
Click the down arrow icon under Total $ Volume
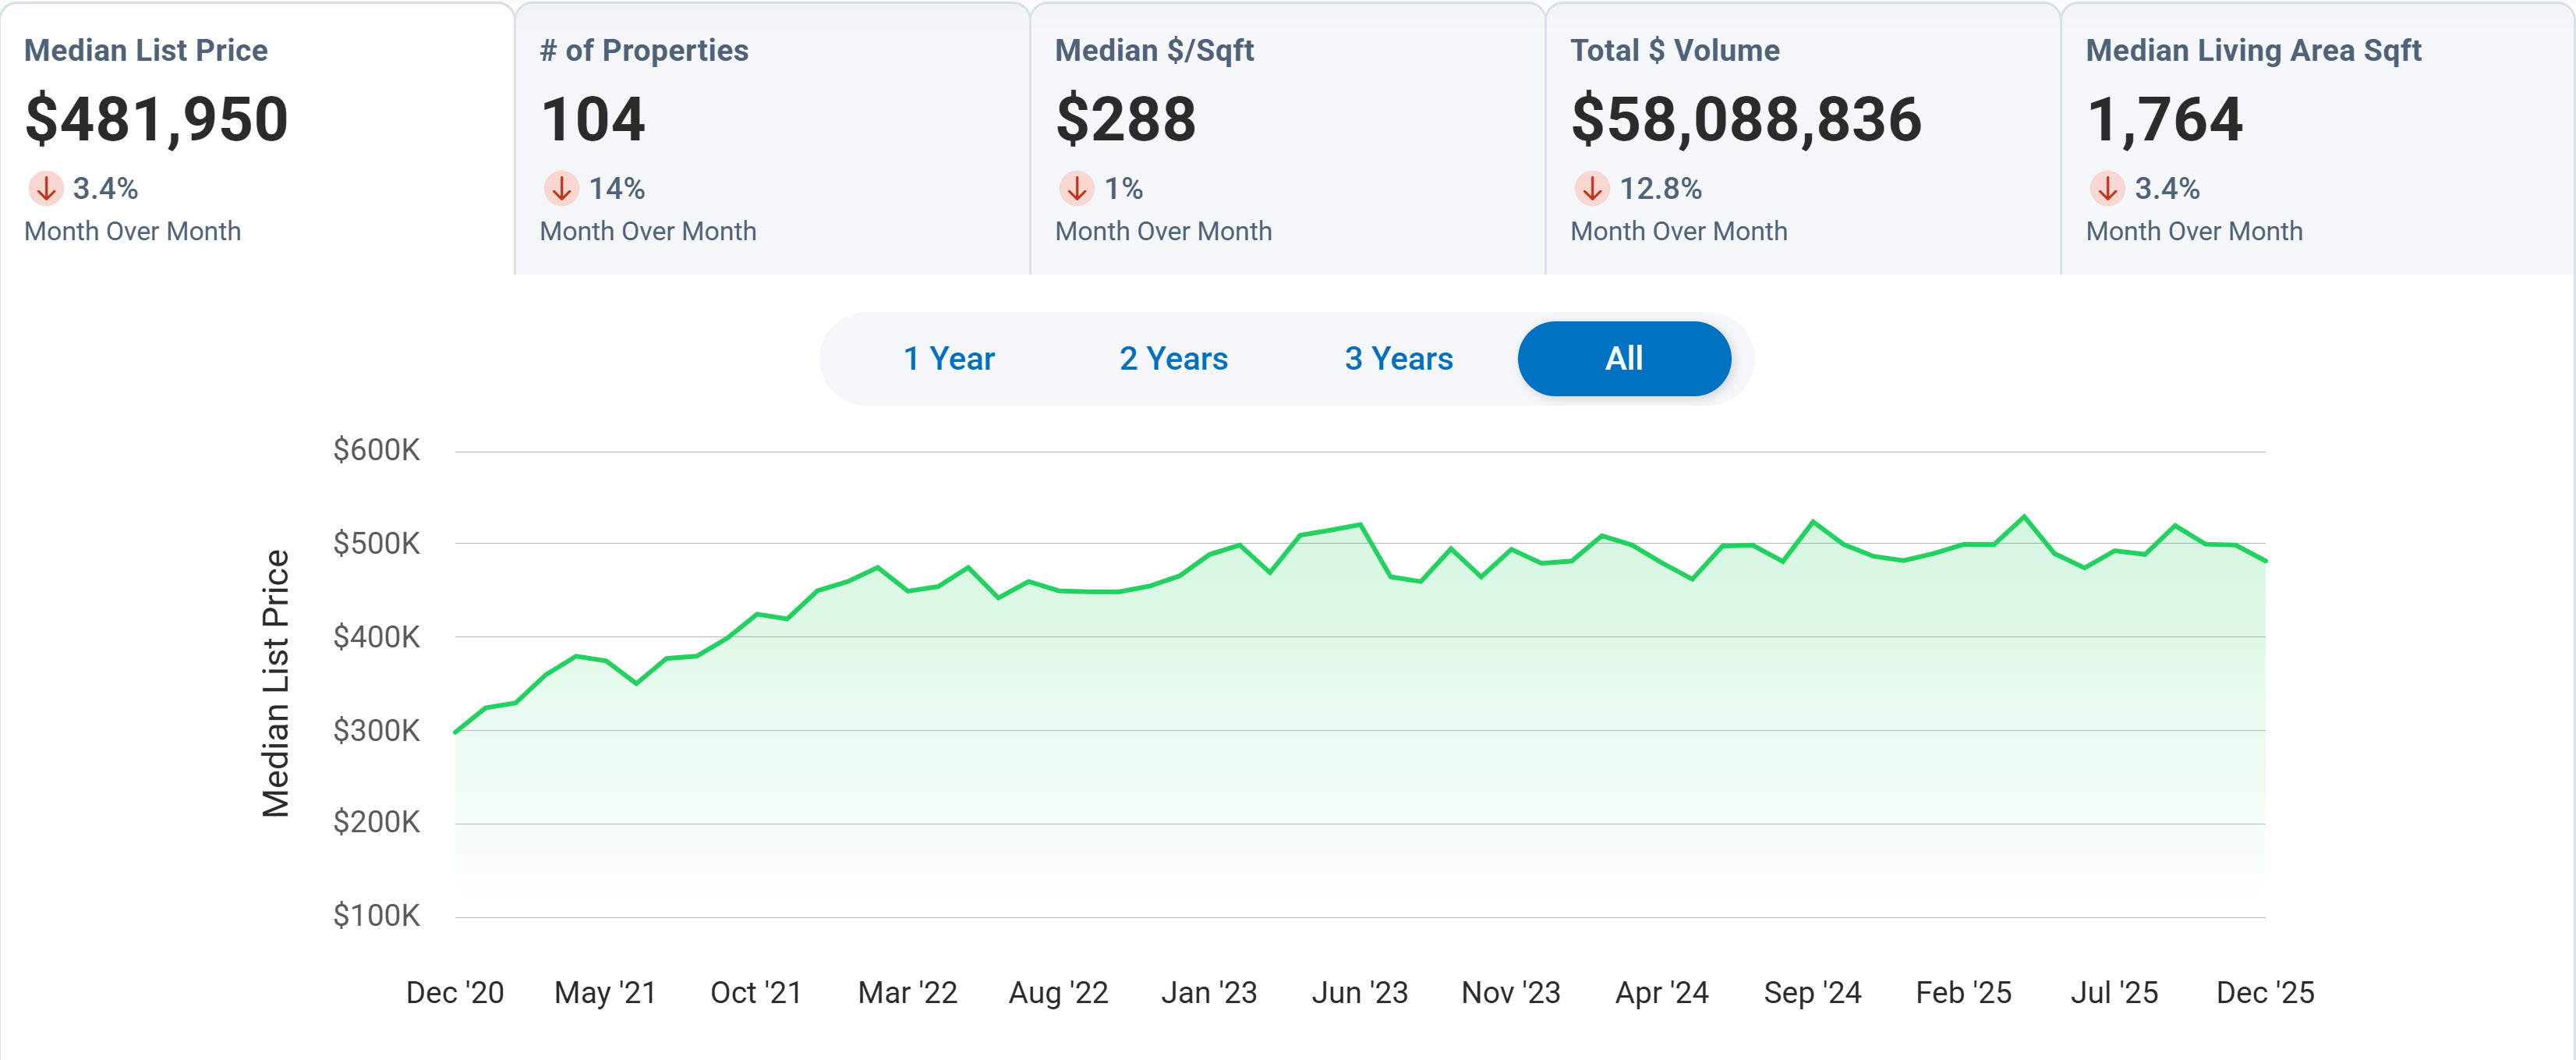click(1592, 188)
